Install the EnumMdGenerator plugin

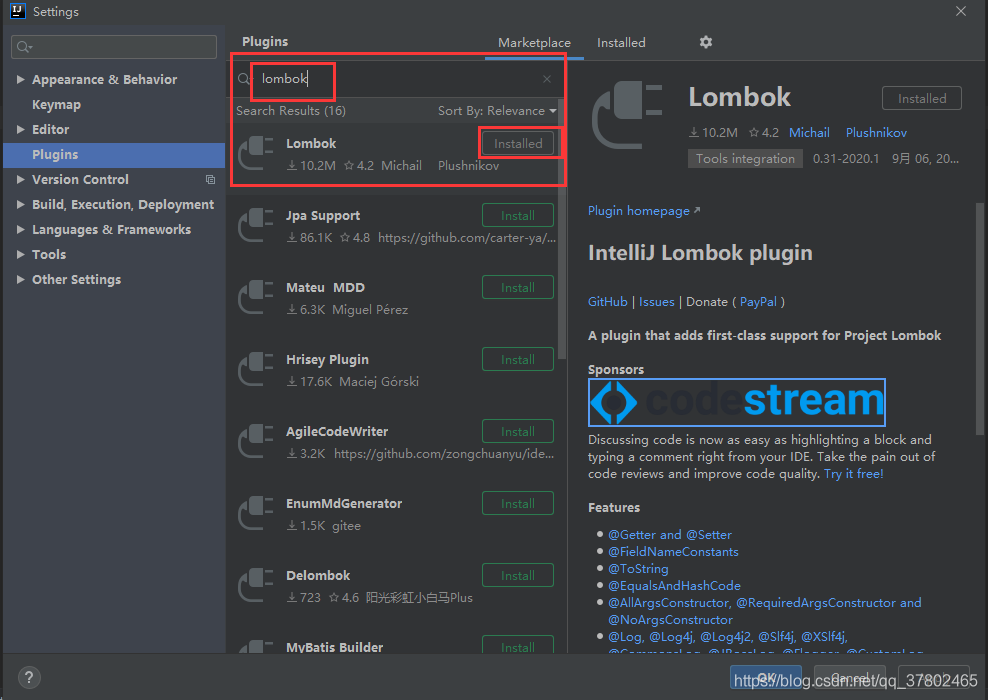(x=518, y=503)
